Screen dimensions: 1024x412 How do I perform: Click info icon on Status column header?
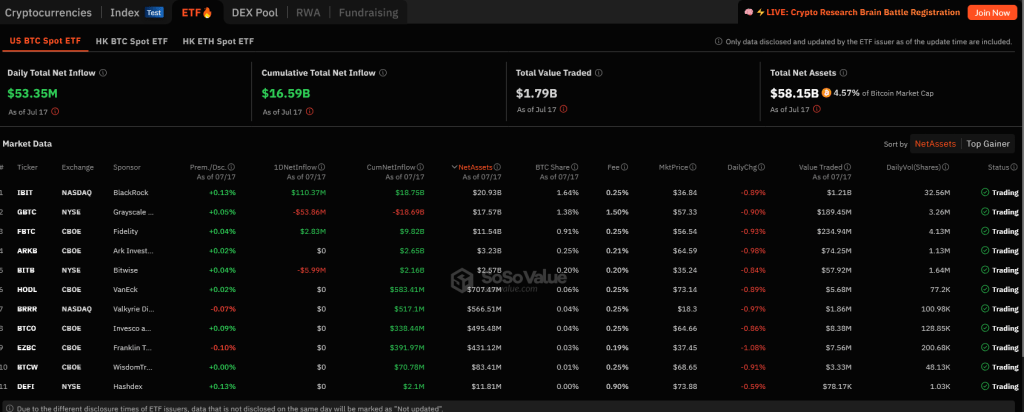1014,167
